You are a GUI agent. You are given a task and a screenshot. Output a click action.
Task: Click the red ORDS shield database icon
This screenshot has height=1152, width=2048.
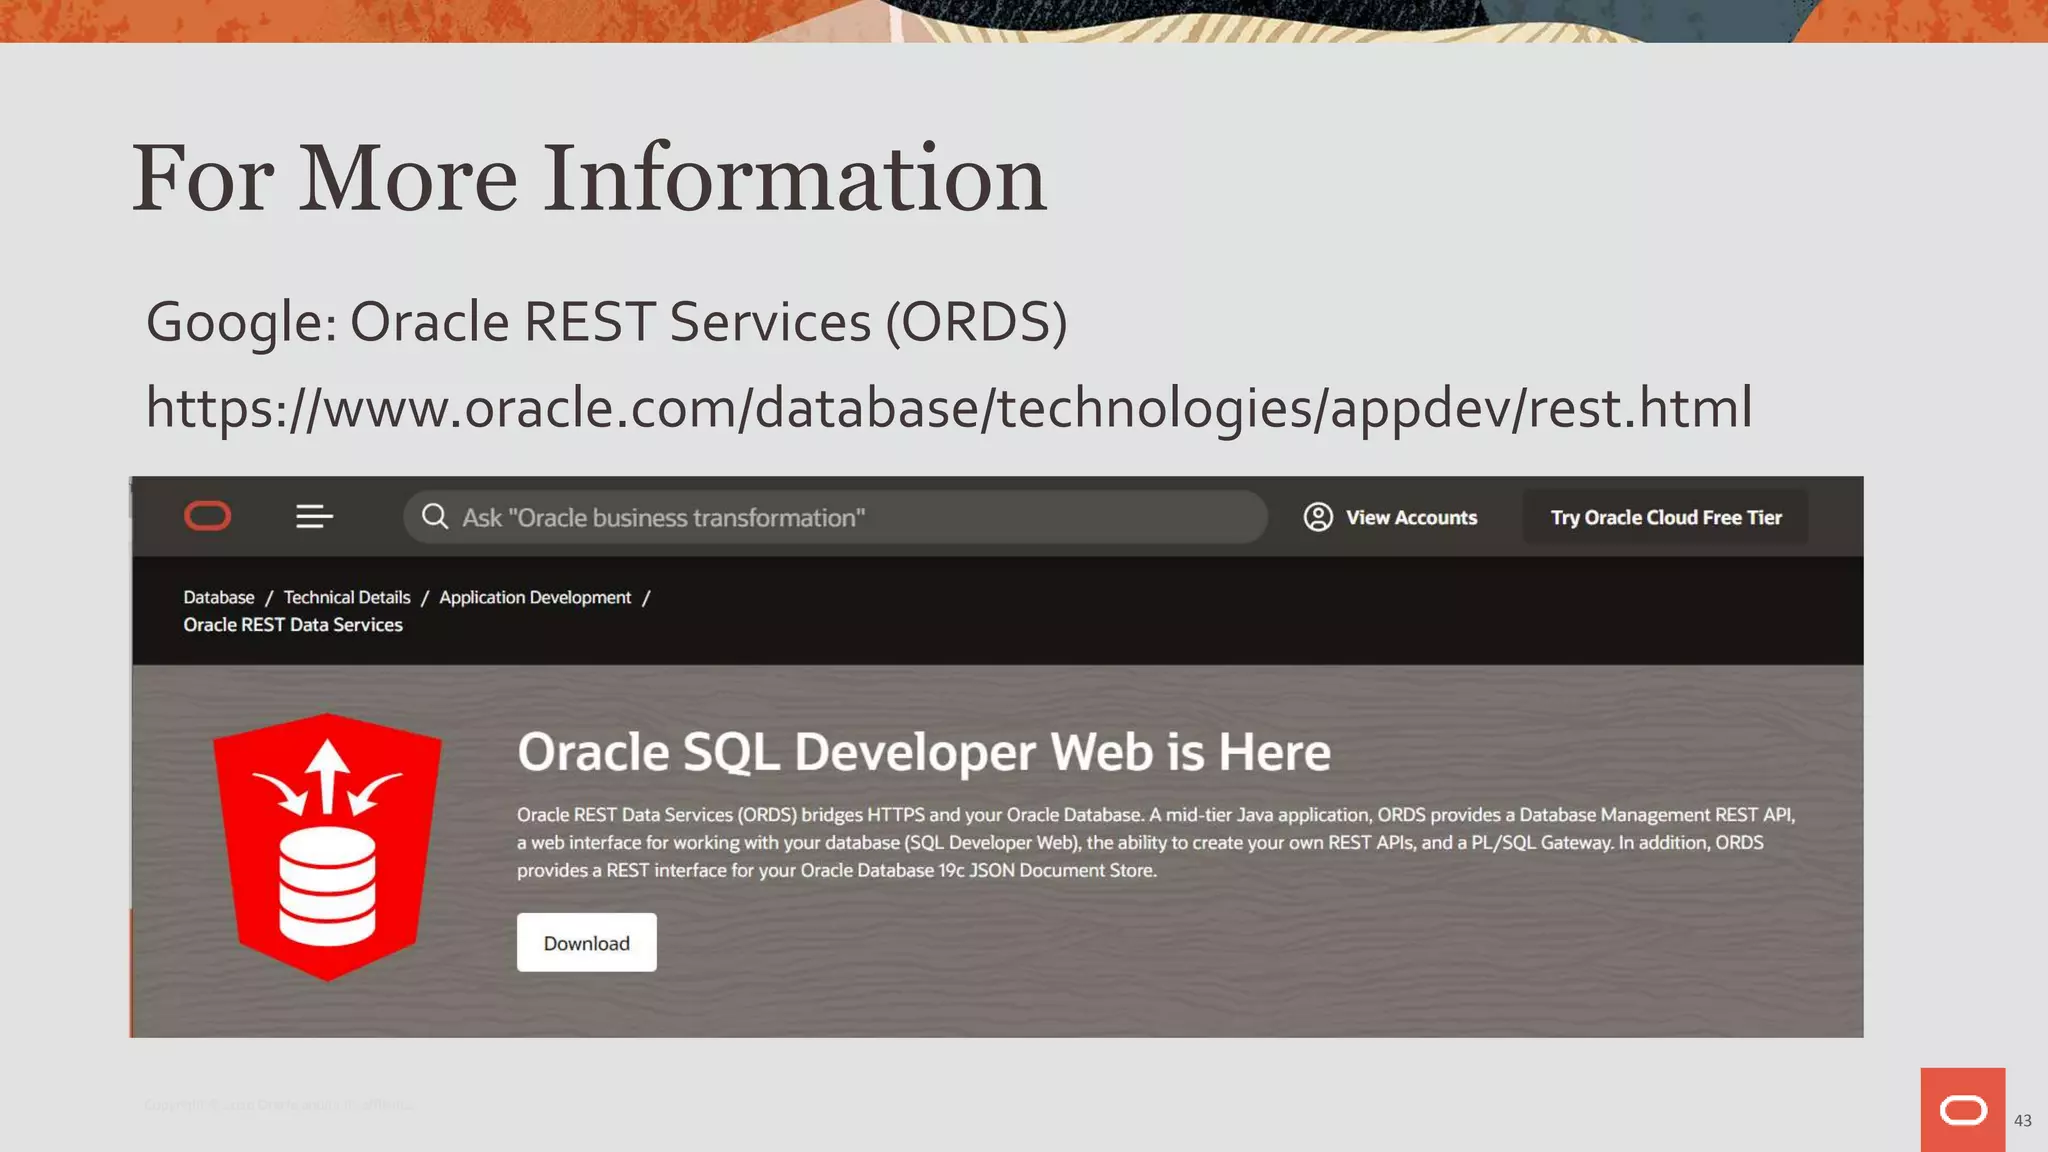(x=327, y=846)
